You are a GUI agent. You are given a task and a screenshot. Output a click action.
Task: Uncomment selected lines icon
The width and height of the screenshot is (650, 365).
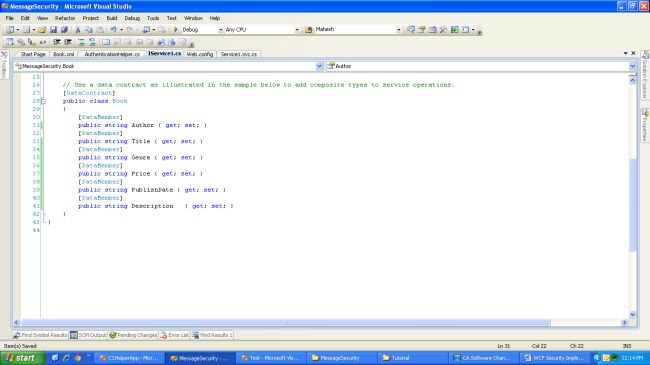[x=92, y=42]
